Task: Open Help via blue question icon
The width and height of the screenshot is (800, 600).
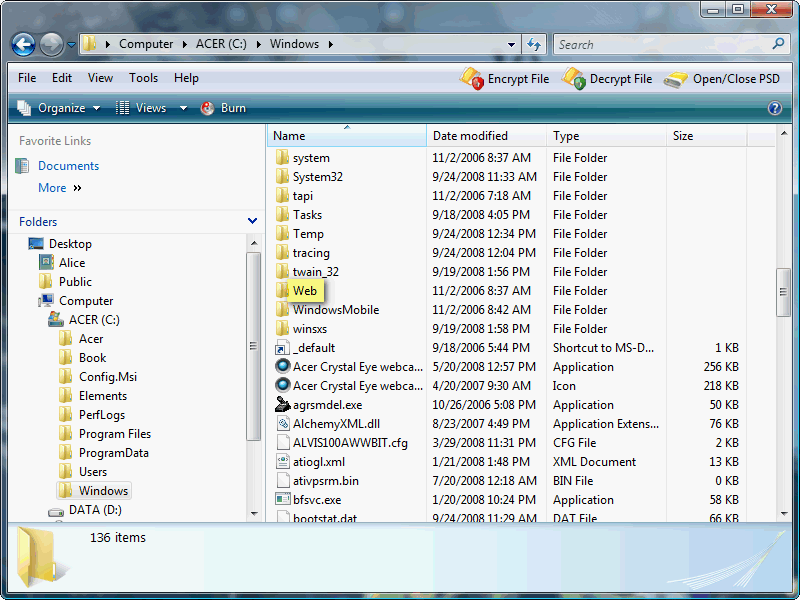Action: click(x=774, y=108)
